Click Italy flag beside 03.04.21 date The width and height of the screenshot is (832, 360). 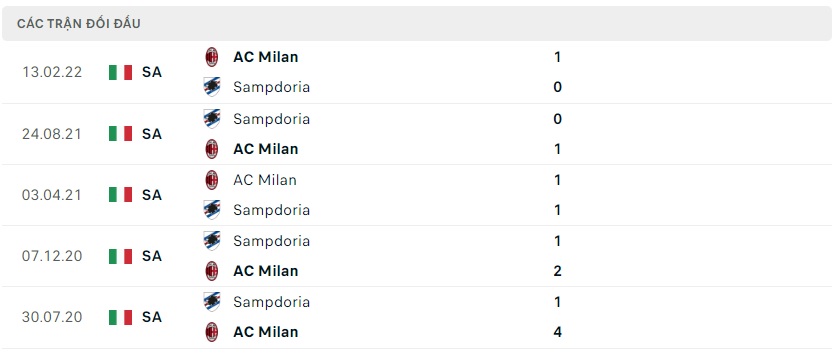[x=120, y=194]
